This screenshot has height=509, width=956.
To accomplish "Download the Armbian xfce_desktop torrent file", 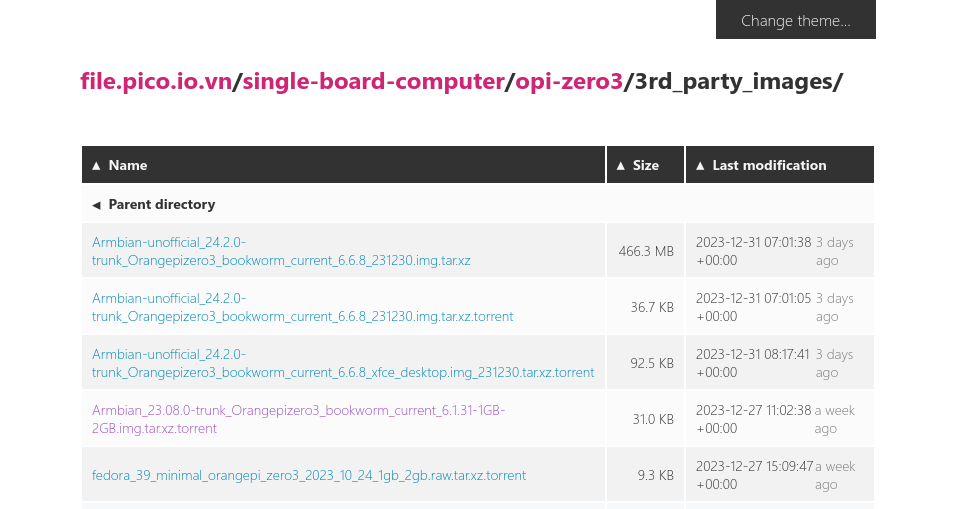I will [342, 363].
